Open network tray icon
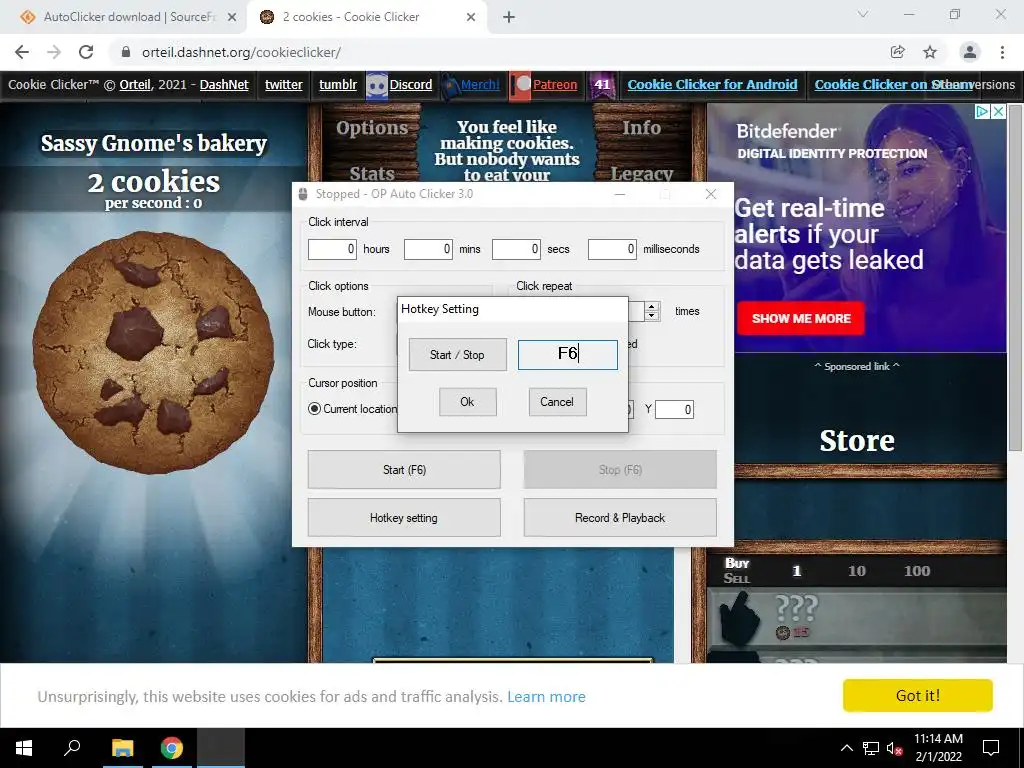The width and height of the screenshot is (1024, 768). [x=871, y=748]
